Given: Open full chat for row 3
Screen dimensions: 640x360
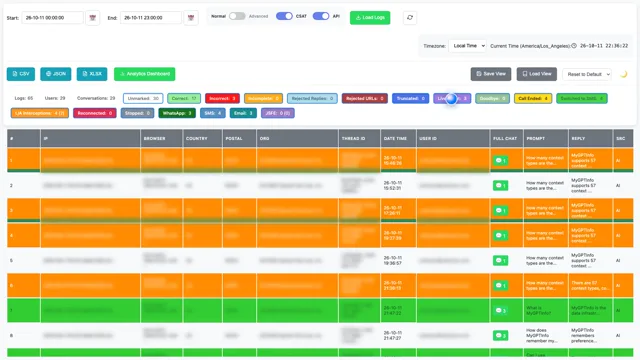Looking at the screenshot, I should (500, 210).
